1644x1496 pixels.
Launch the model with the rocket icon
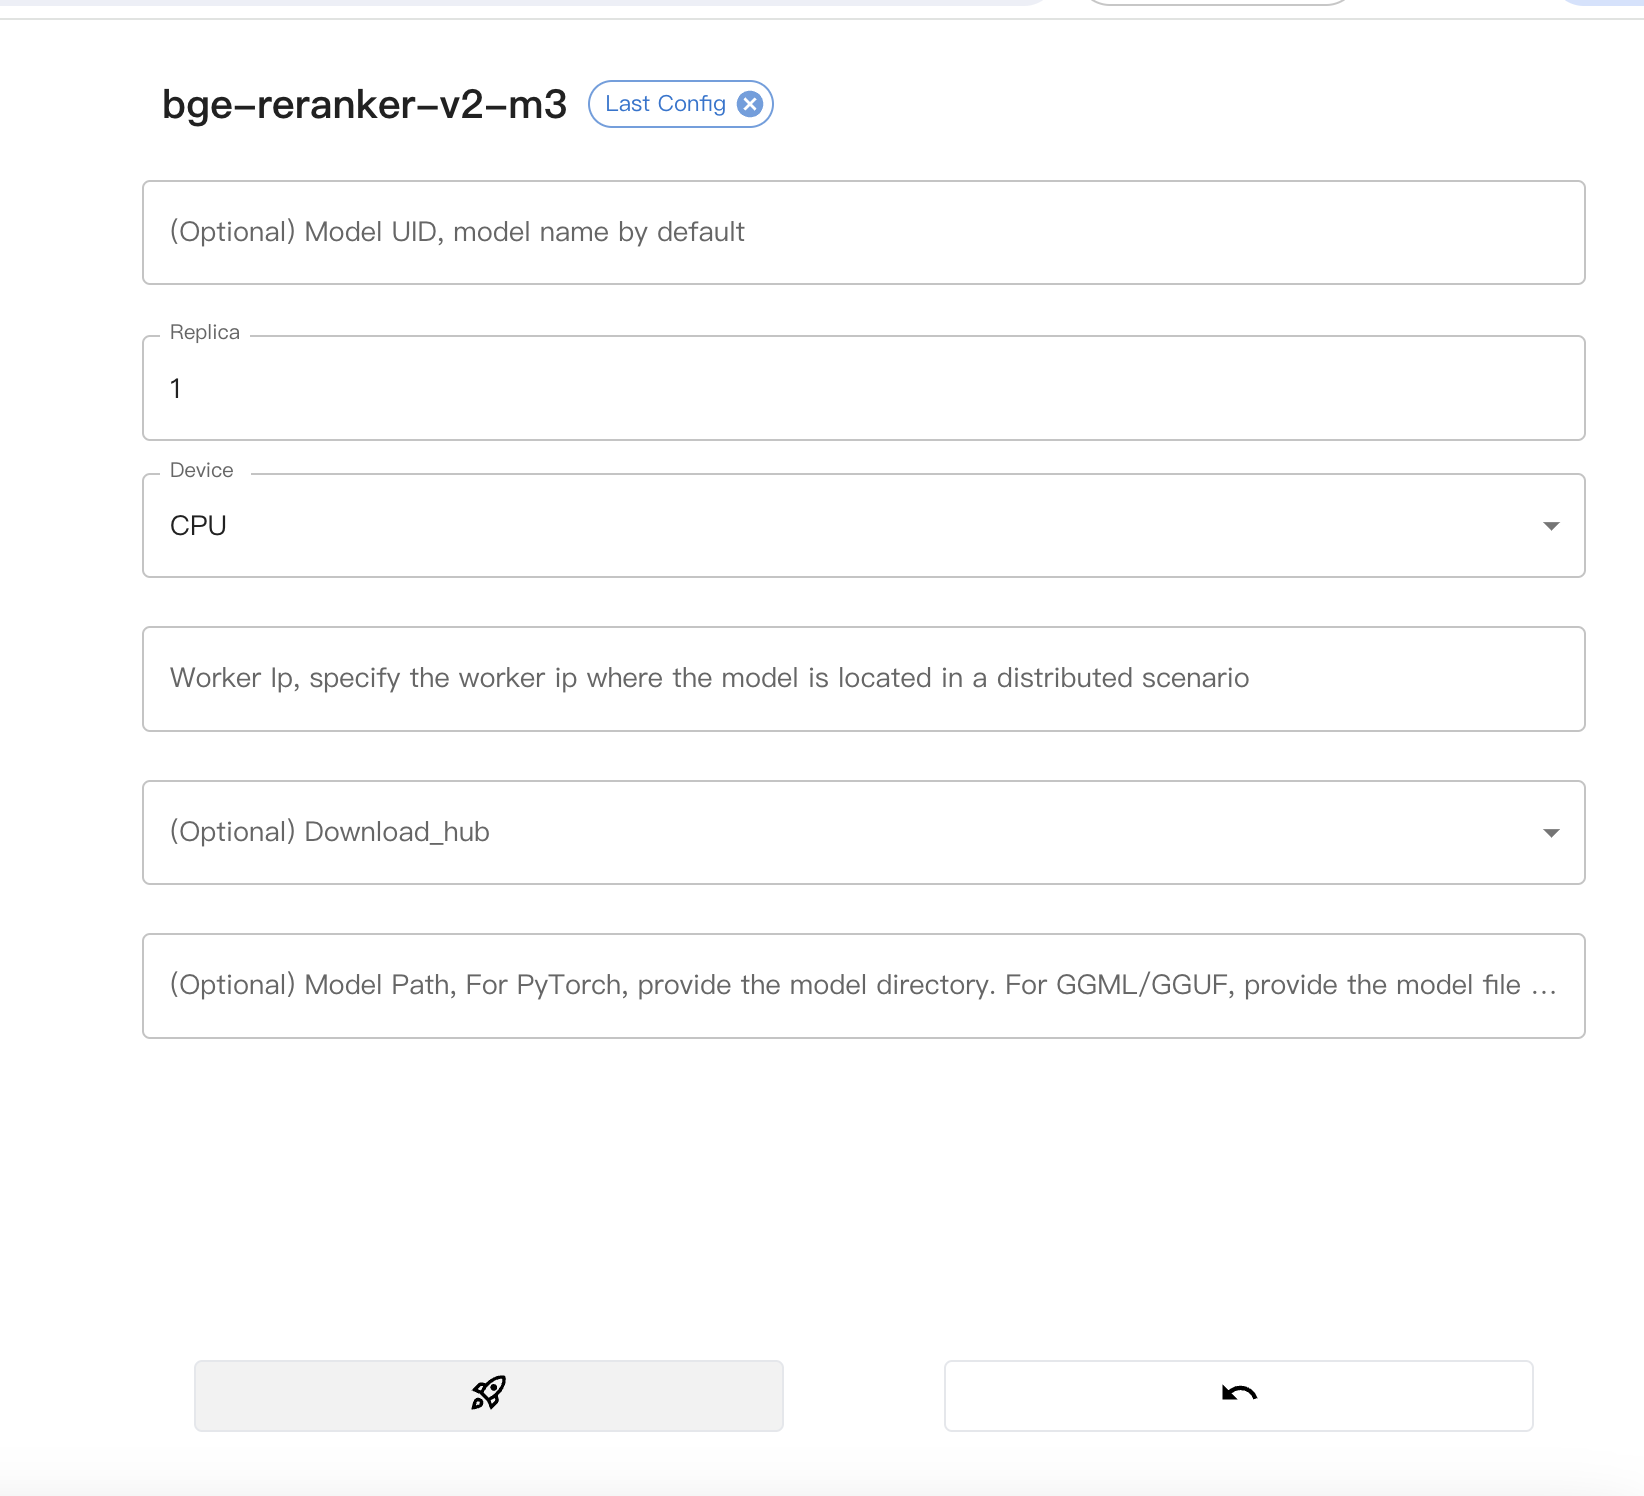(x=488, y=1394)
